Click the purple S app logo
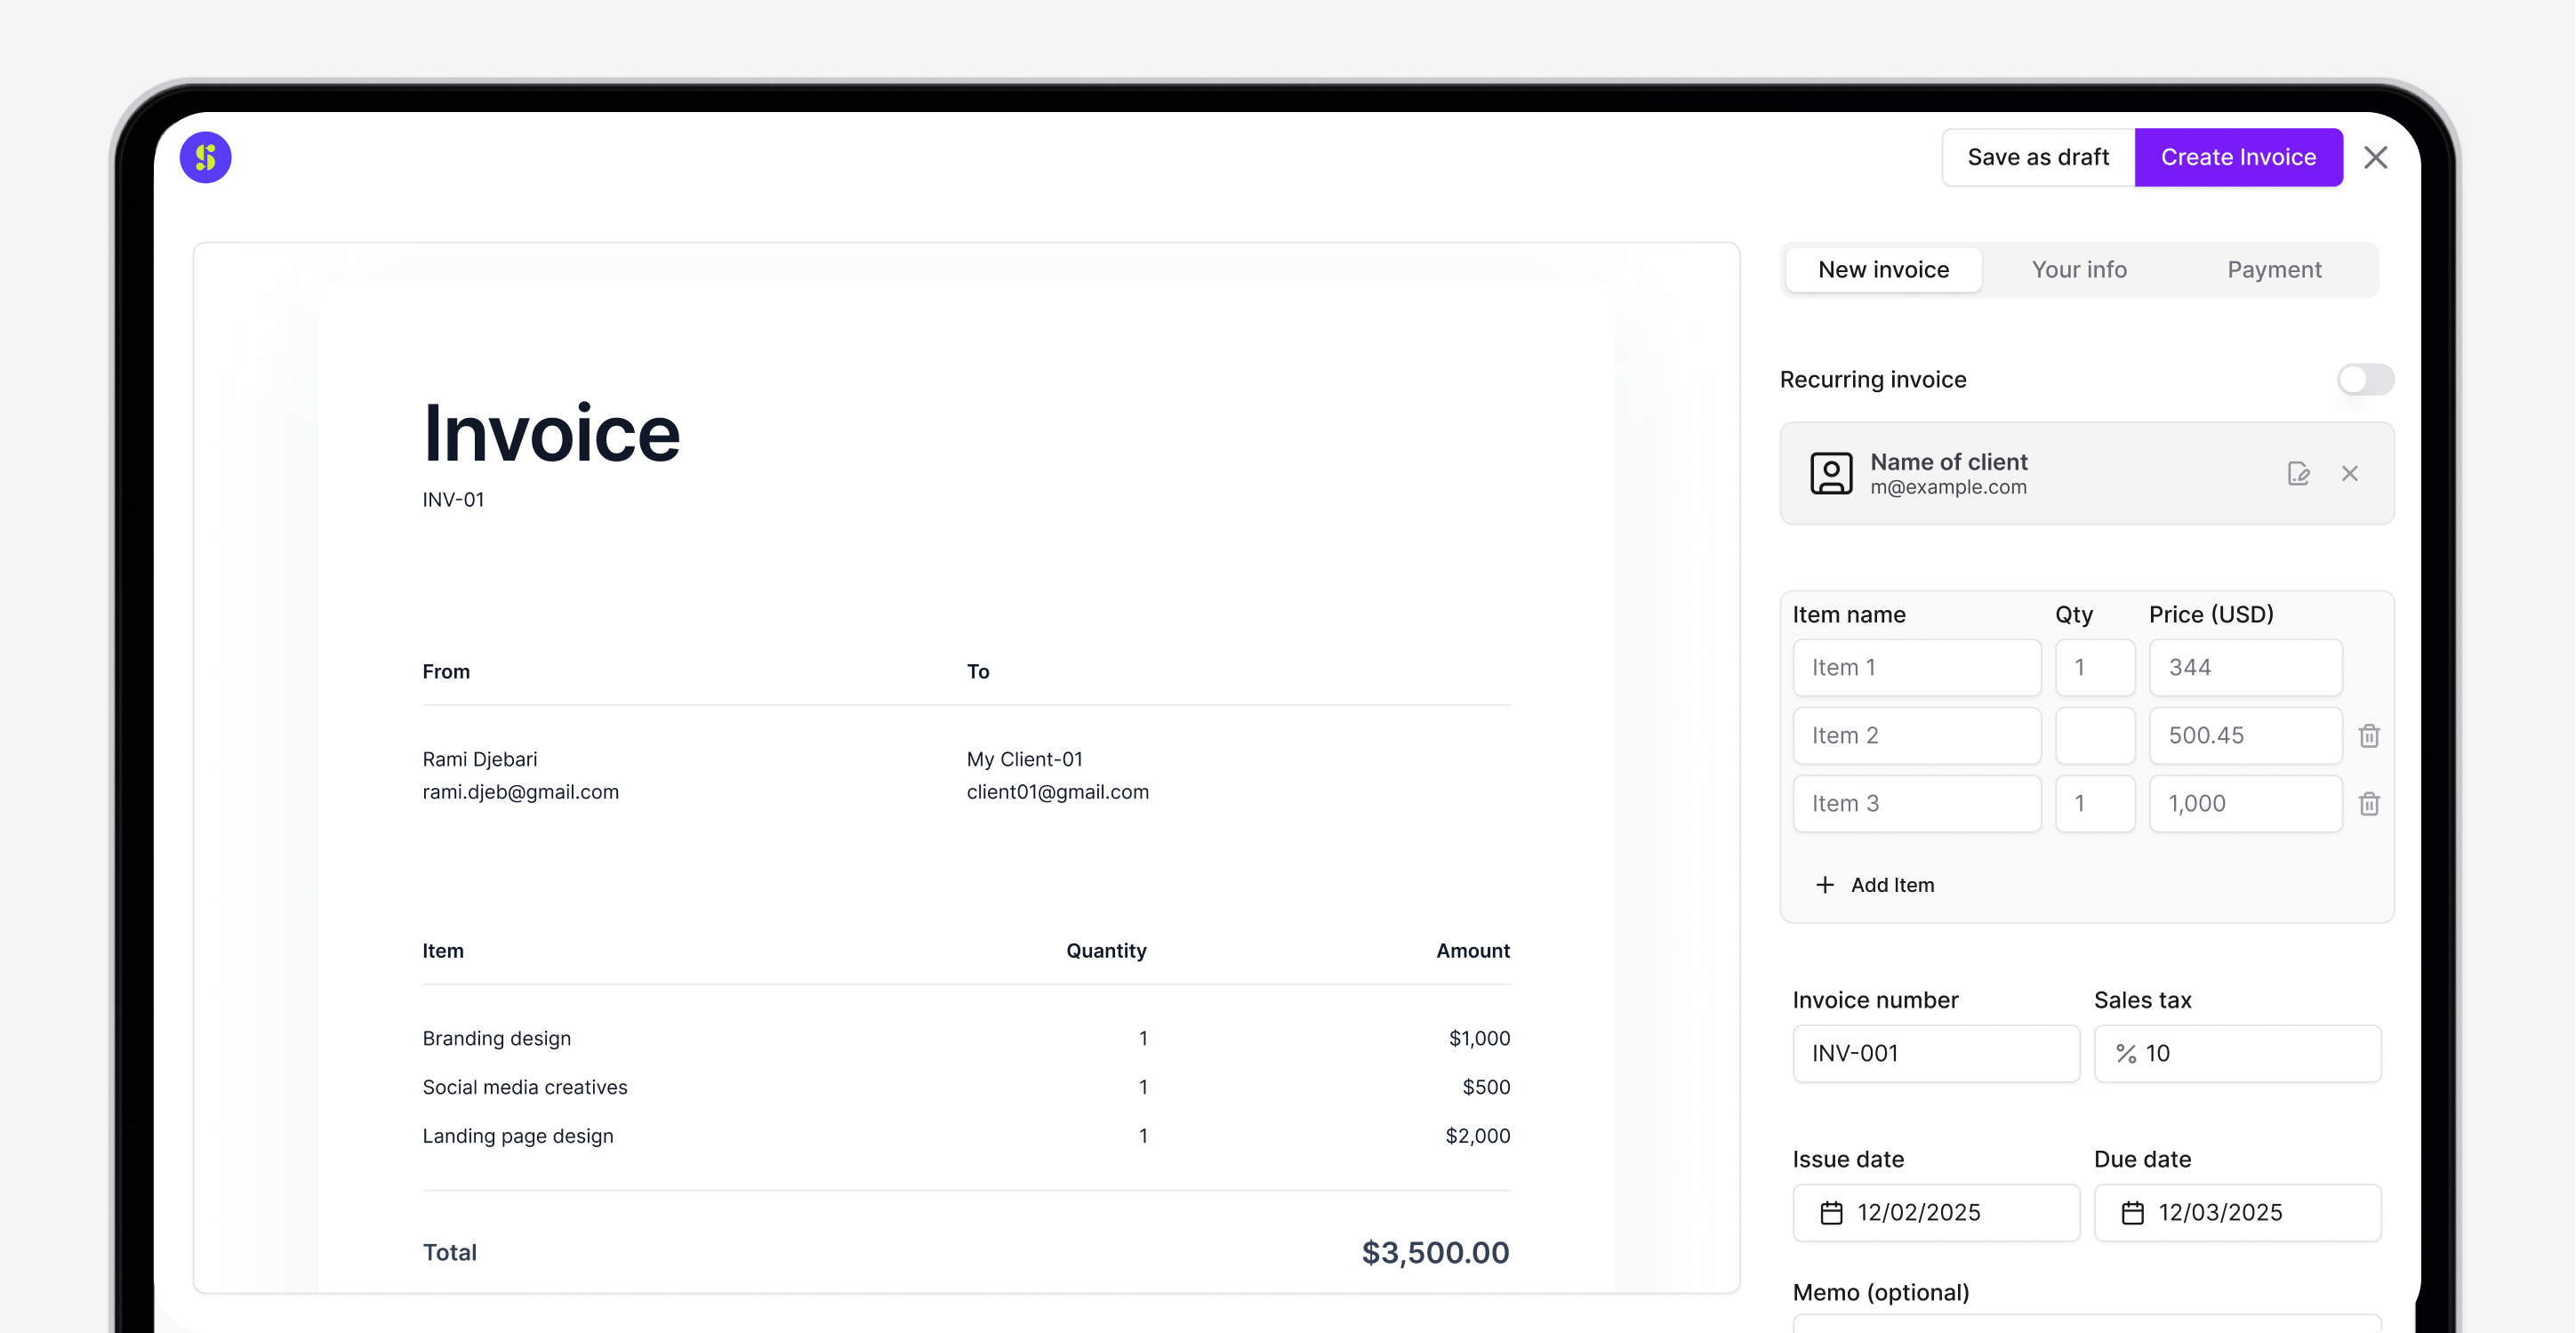Image resolution: width=2576 pixels, height=1333 pixels. coord(205,157)
